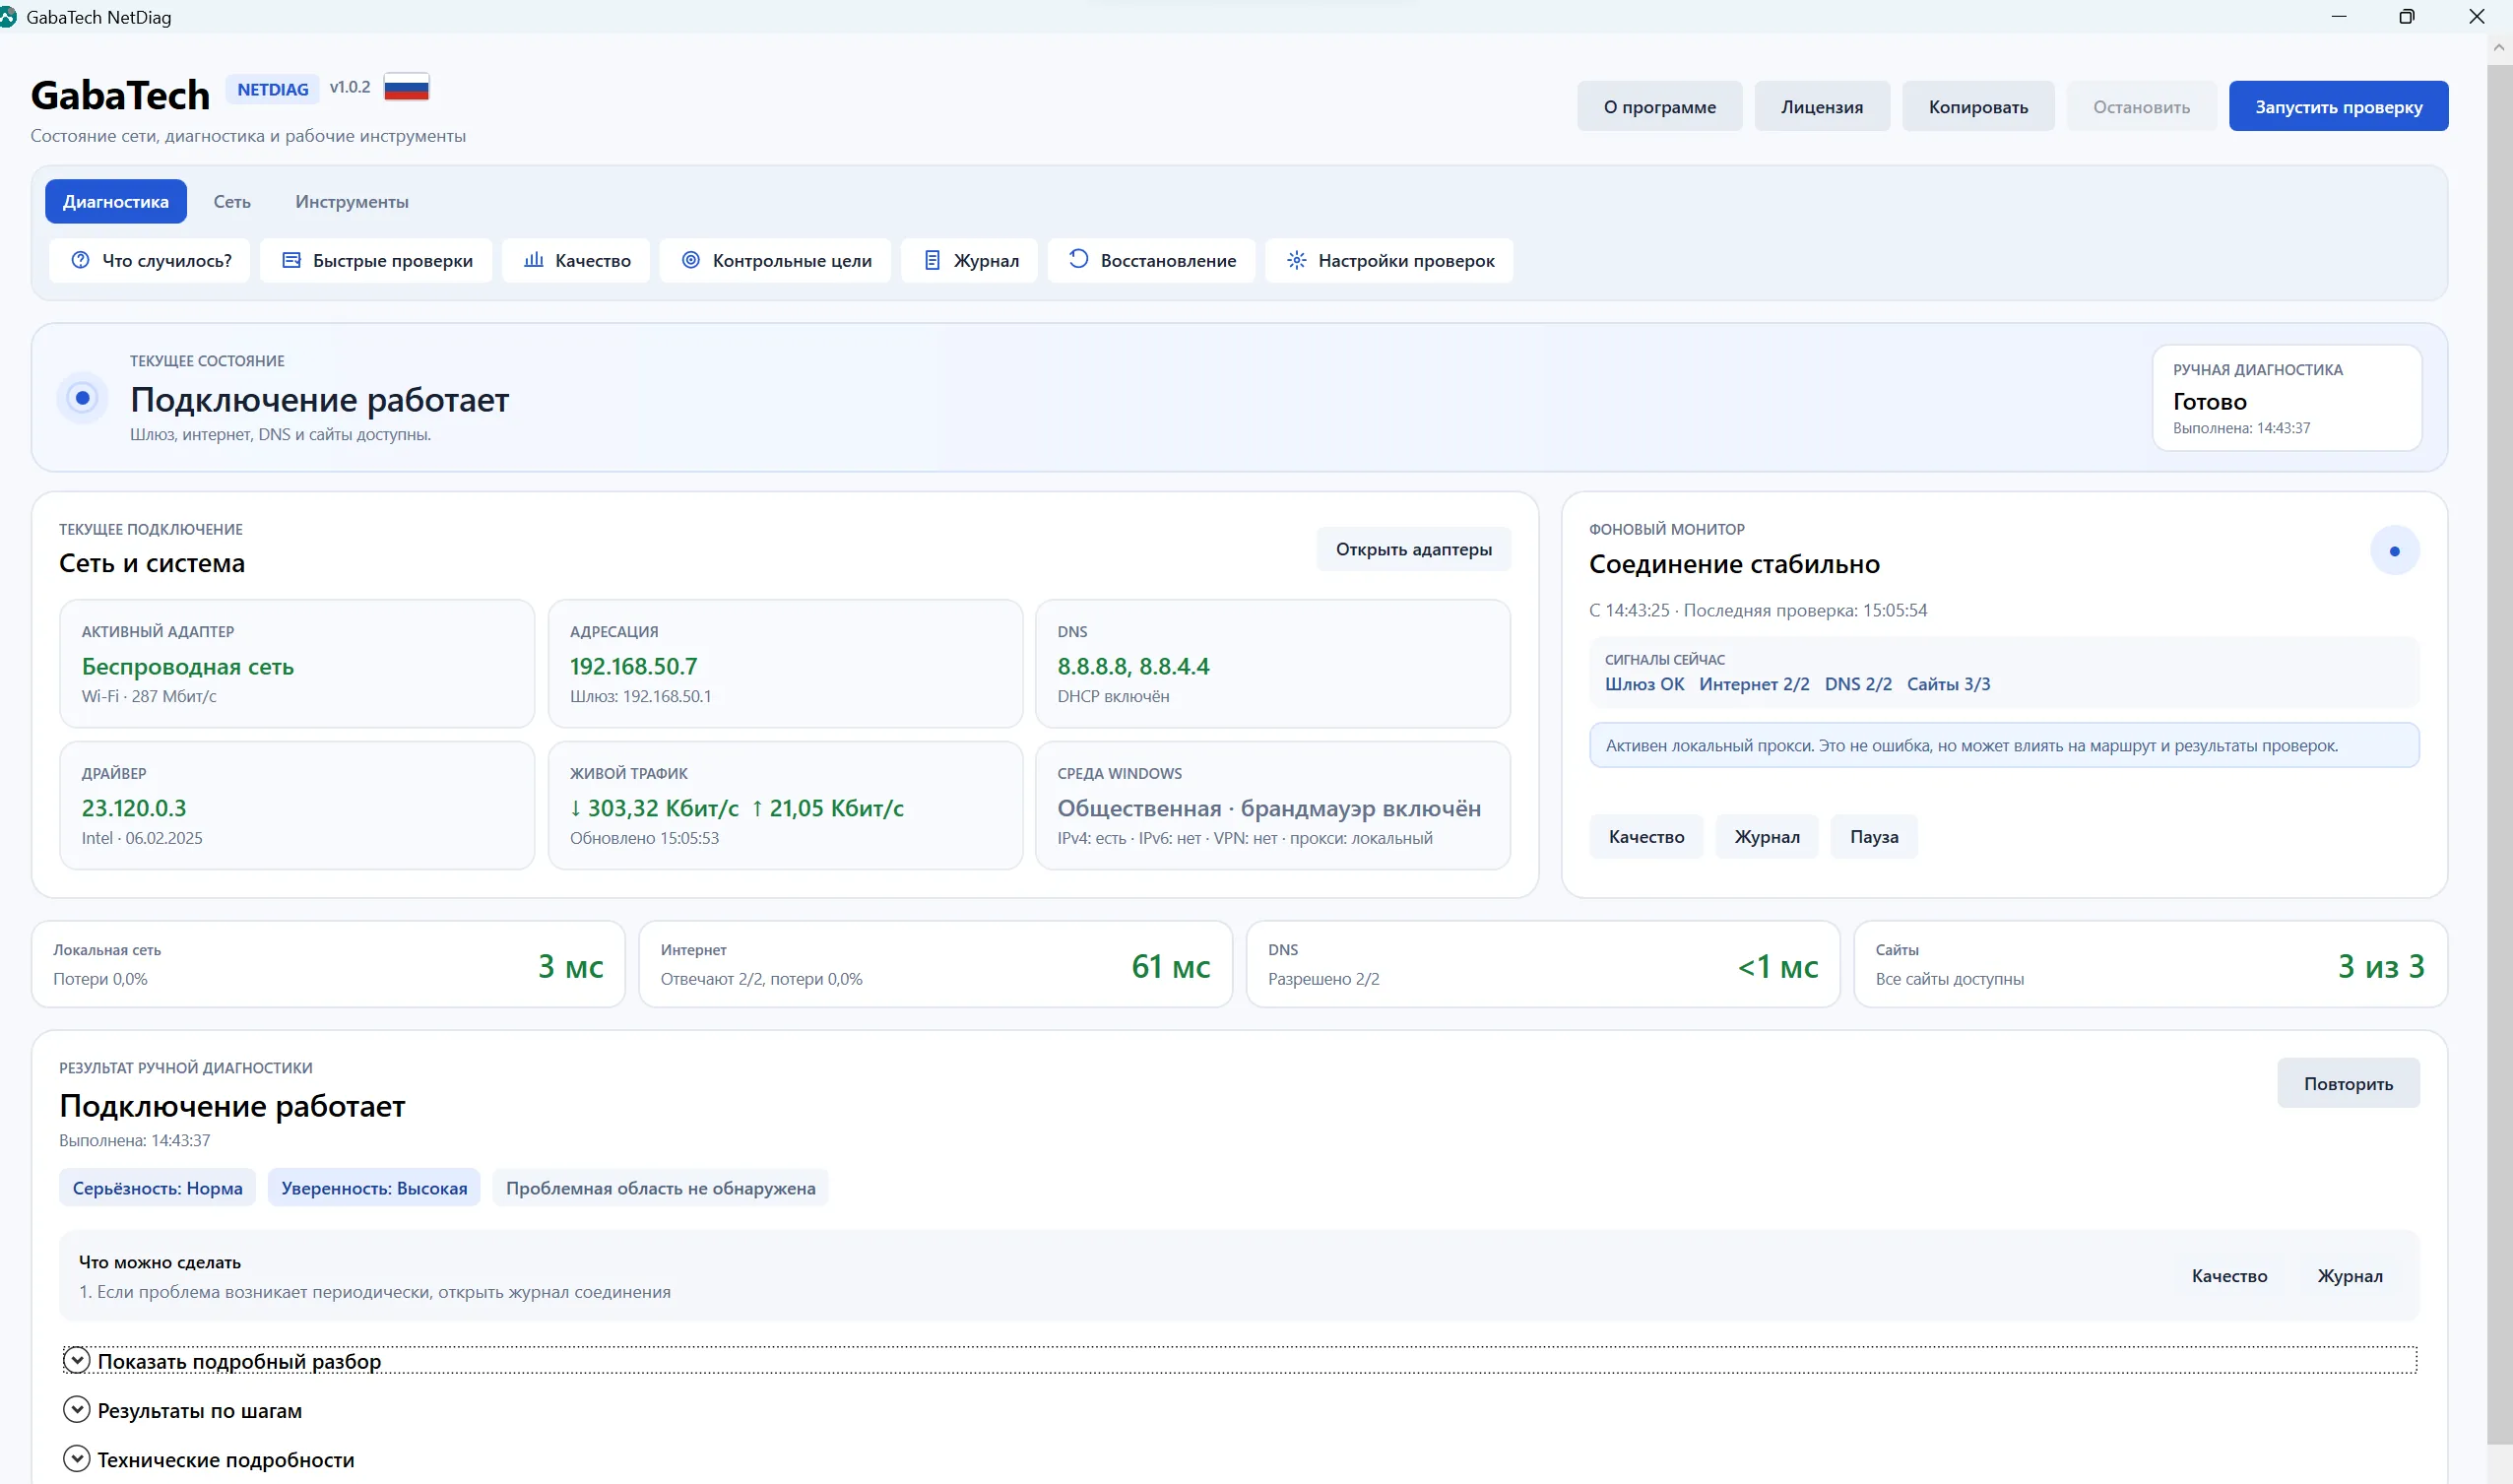This screenshot has width=2513, height=1484.
Task: Click the background monitor status dot icon
Action: coord(2394,551)
